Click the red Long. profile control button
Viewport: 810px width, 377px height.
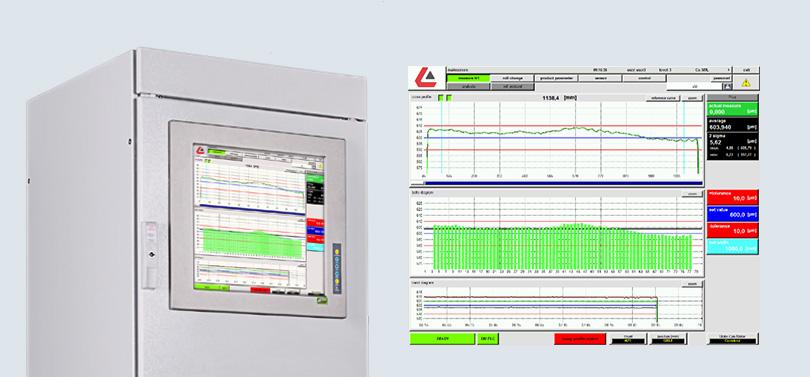(x=580, y=339)
